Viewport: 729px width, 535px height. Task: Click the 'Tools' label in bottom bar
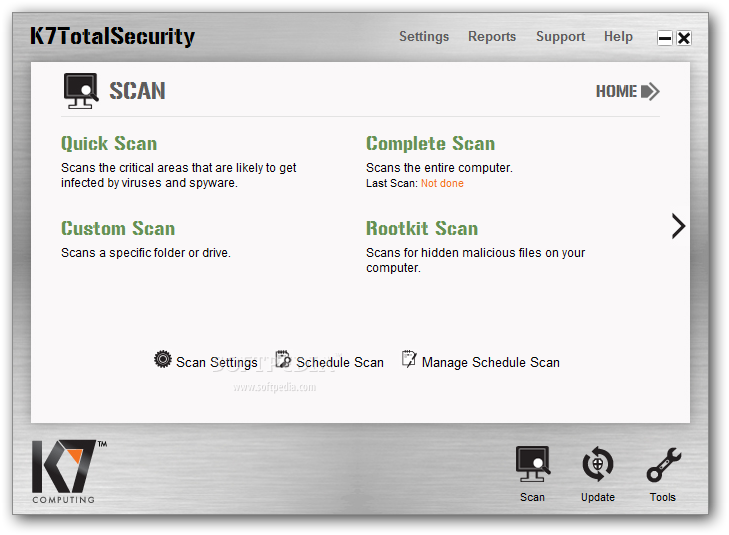663,497
